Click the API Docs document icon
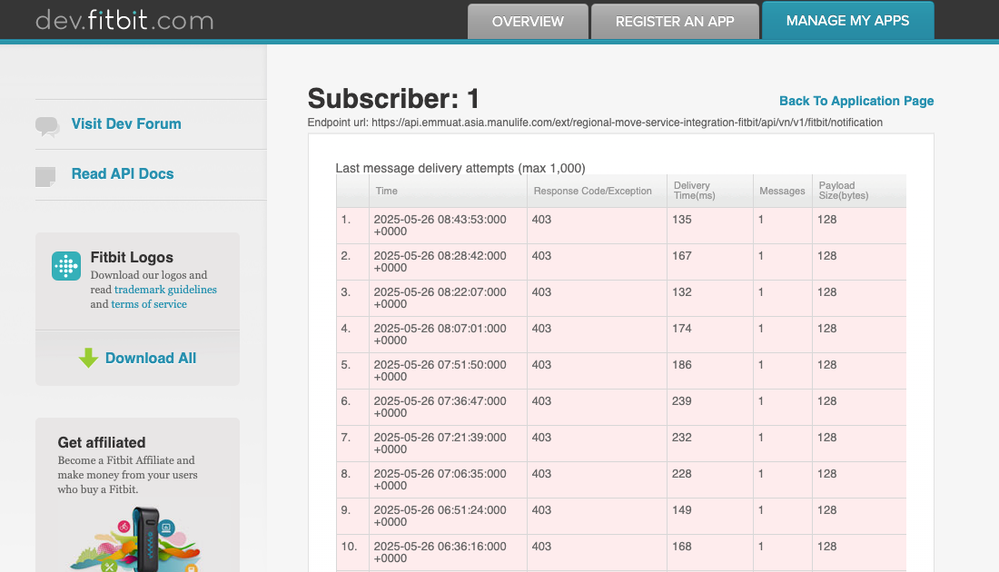999x572 pixels. [x=46, y=176]
